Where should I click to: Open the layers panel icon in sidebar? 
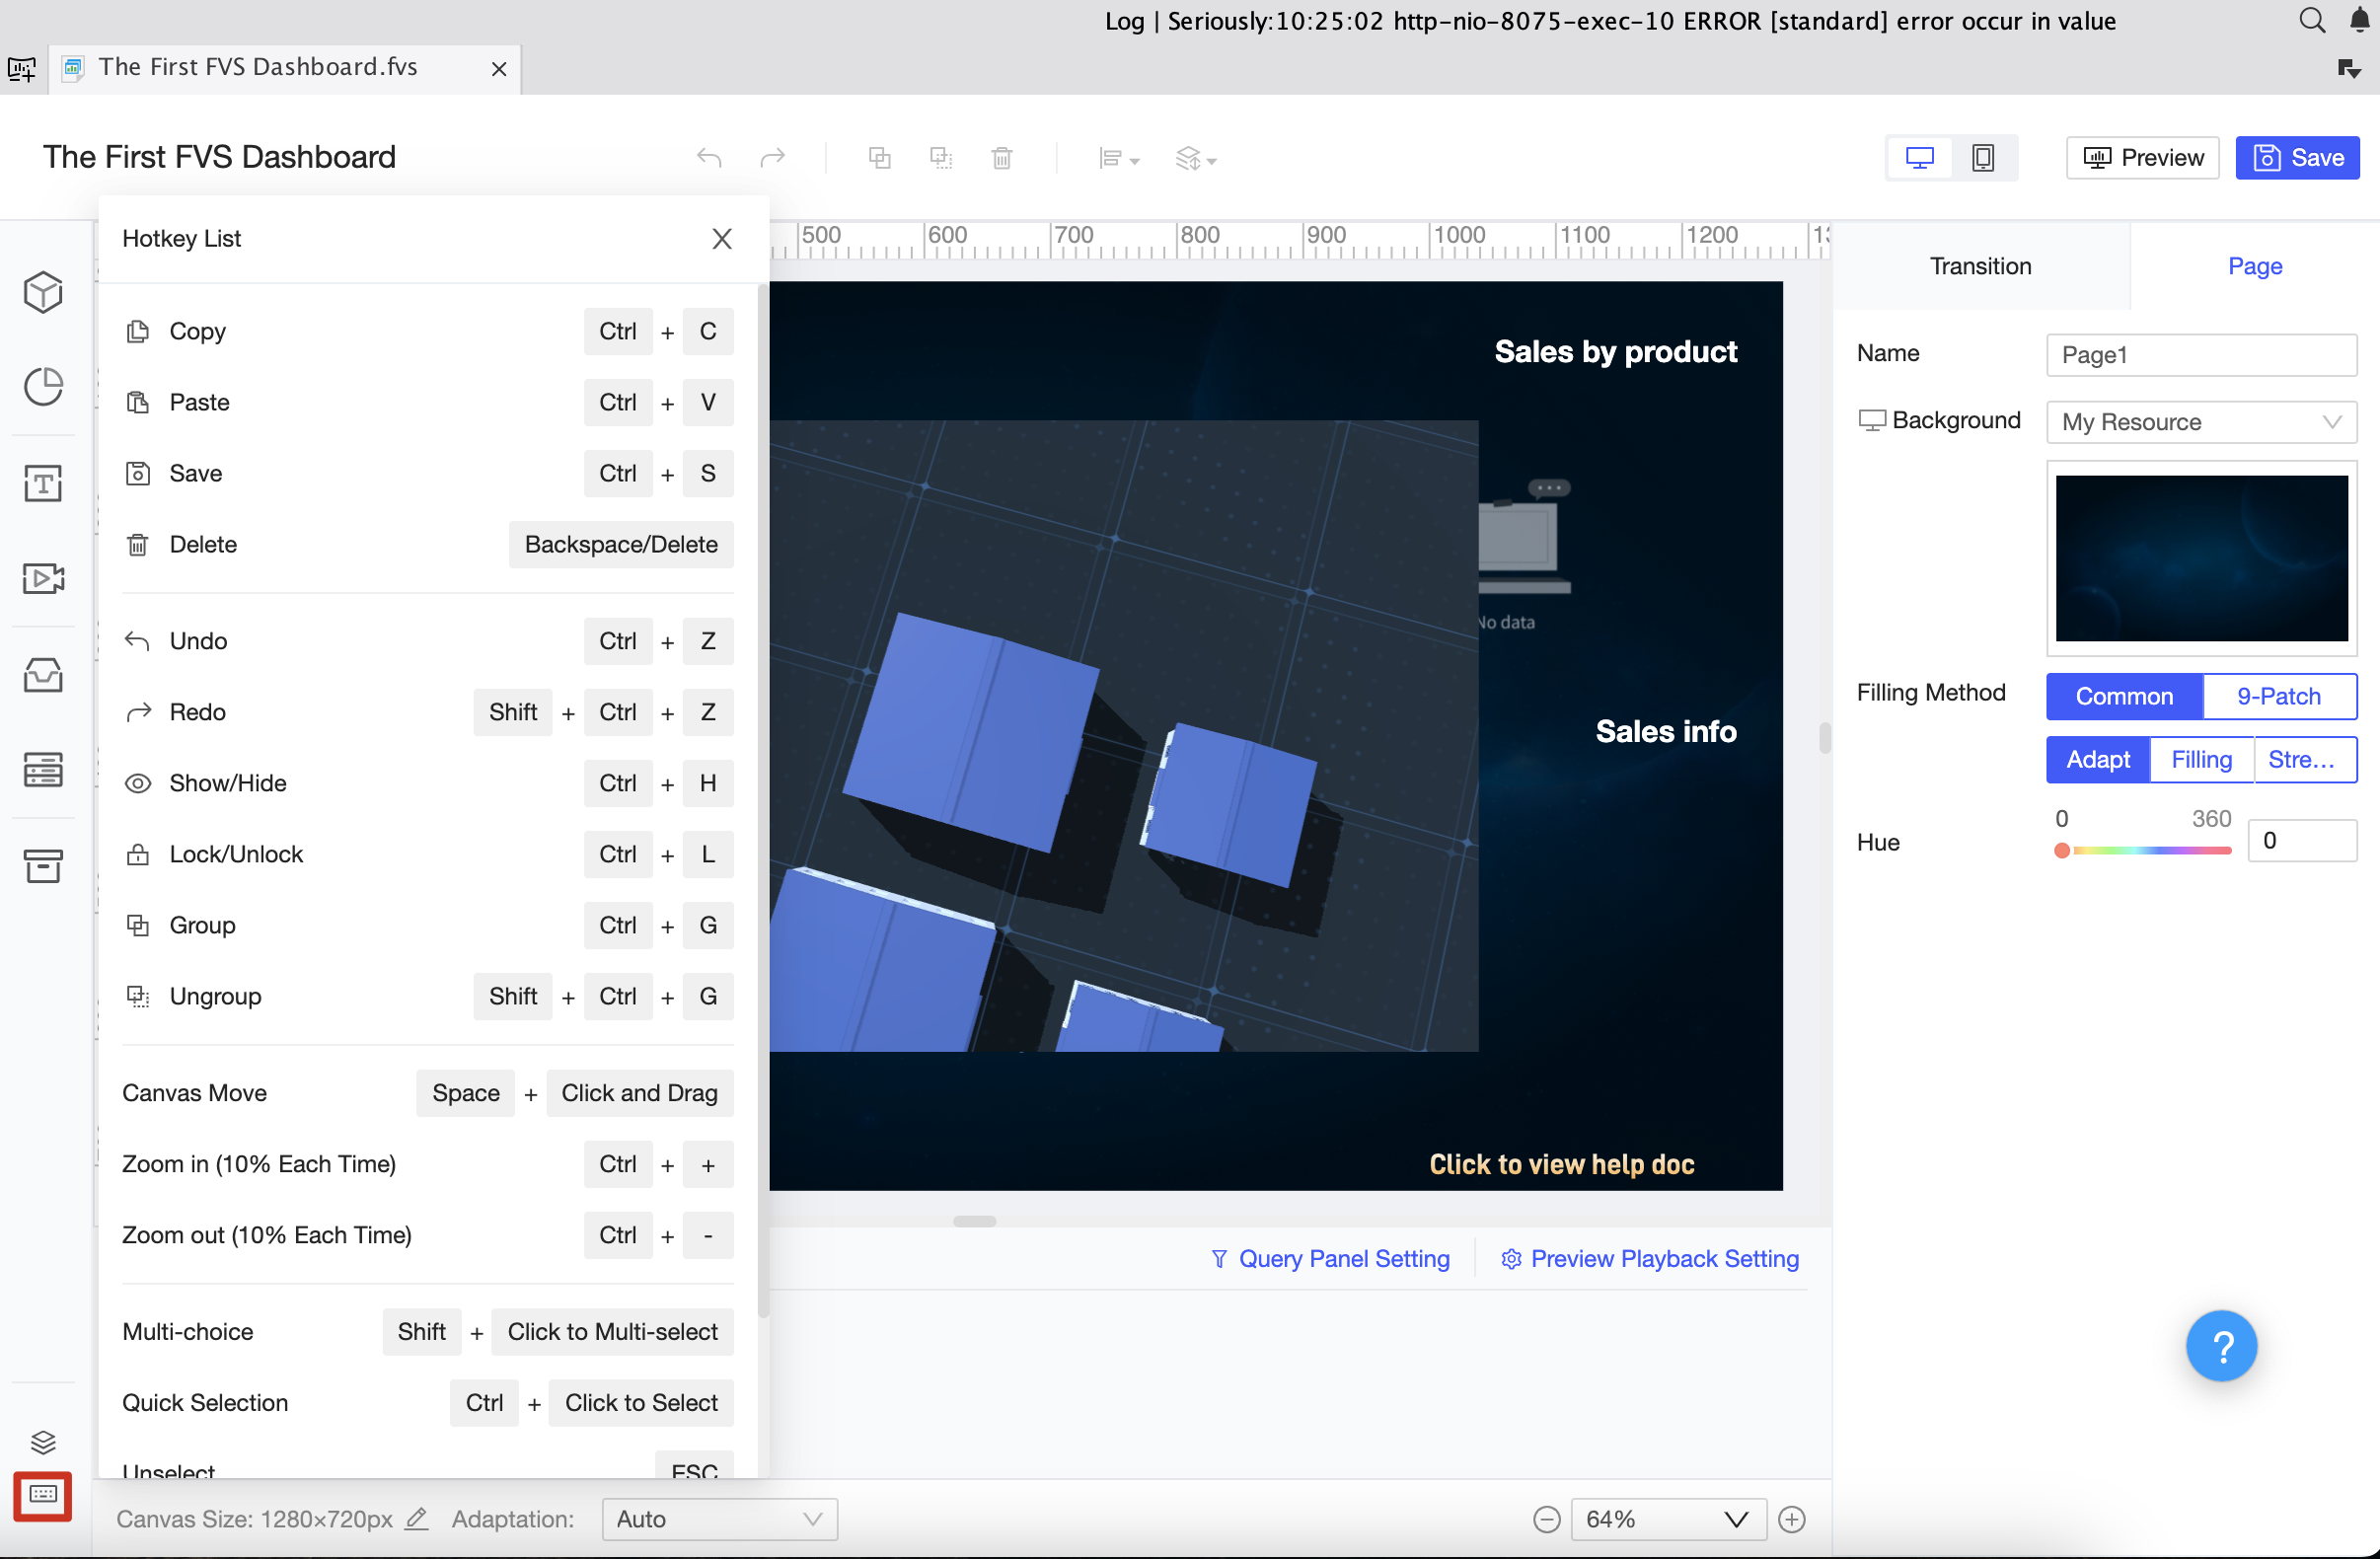pos(43,1441)
